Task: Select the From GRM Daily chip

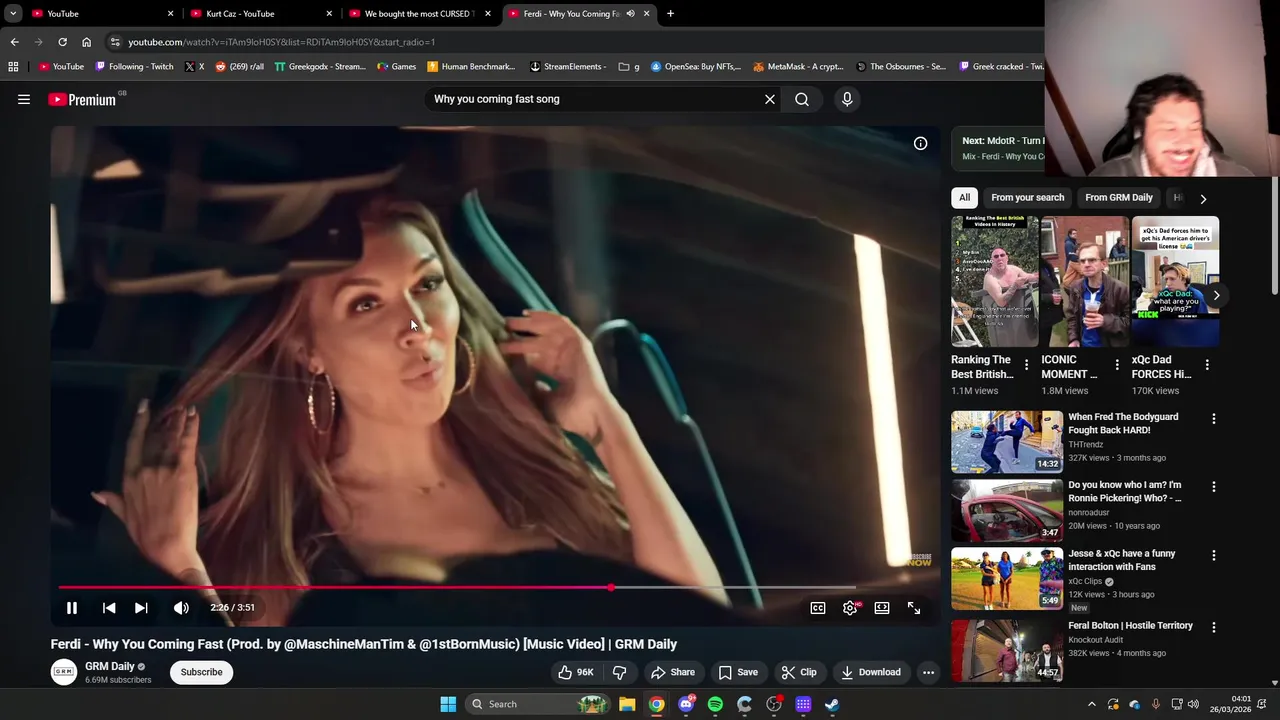Action: point(1119,198)
